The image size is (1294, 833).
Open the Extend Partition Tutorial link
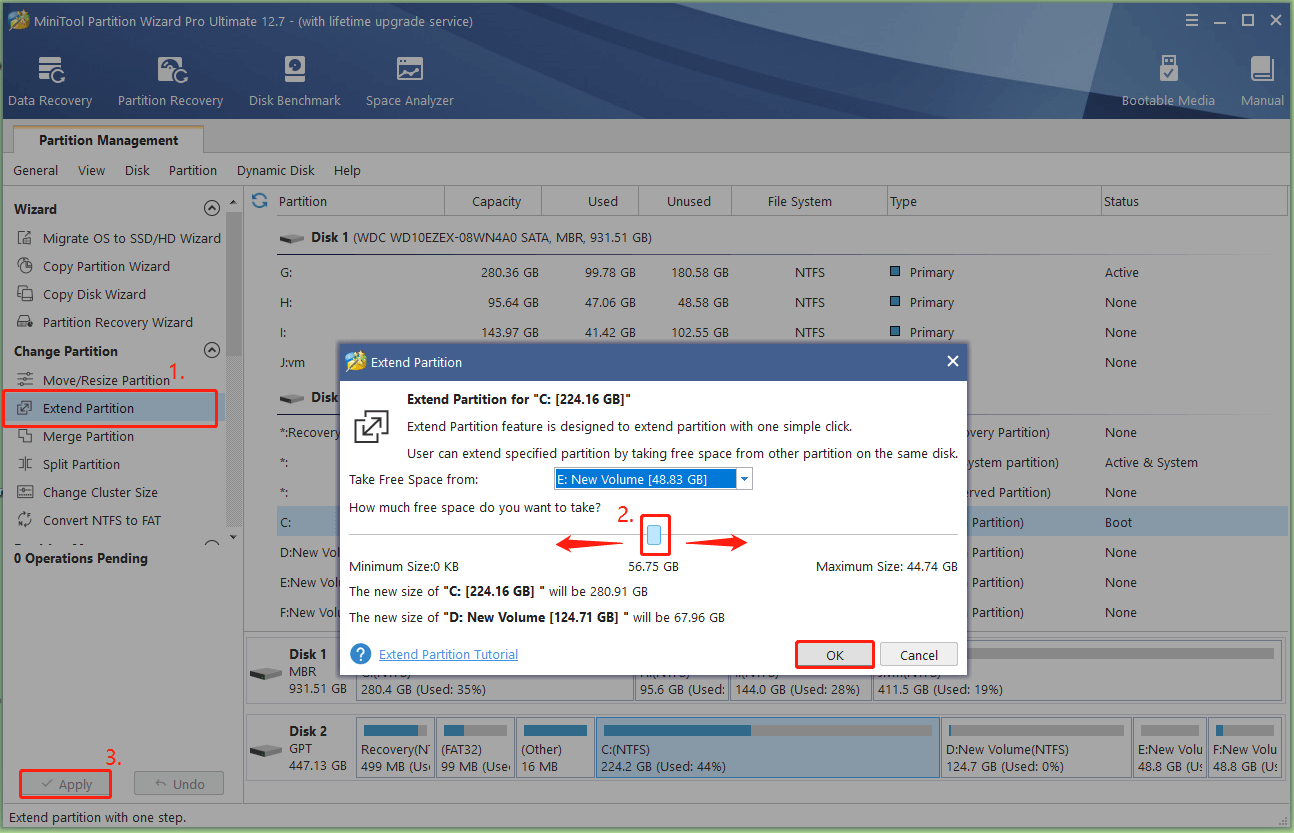tap(449, 654)
